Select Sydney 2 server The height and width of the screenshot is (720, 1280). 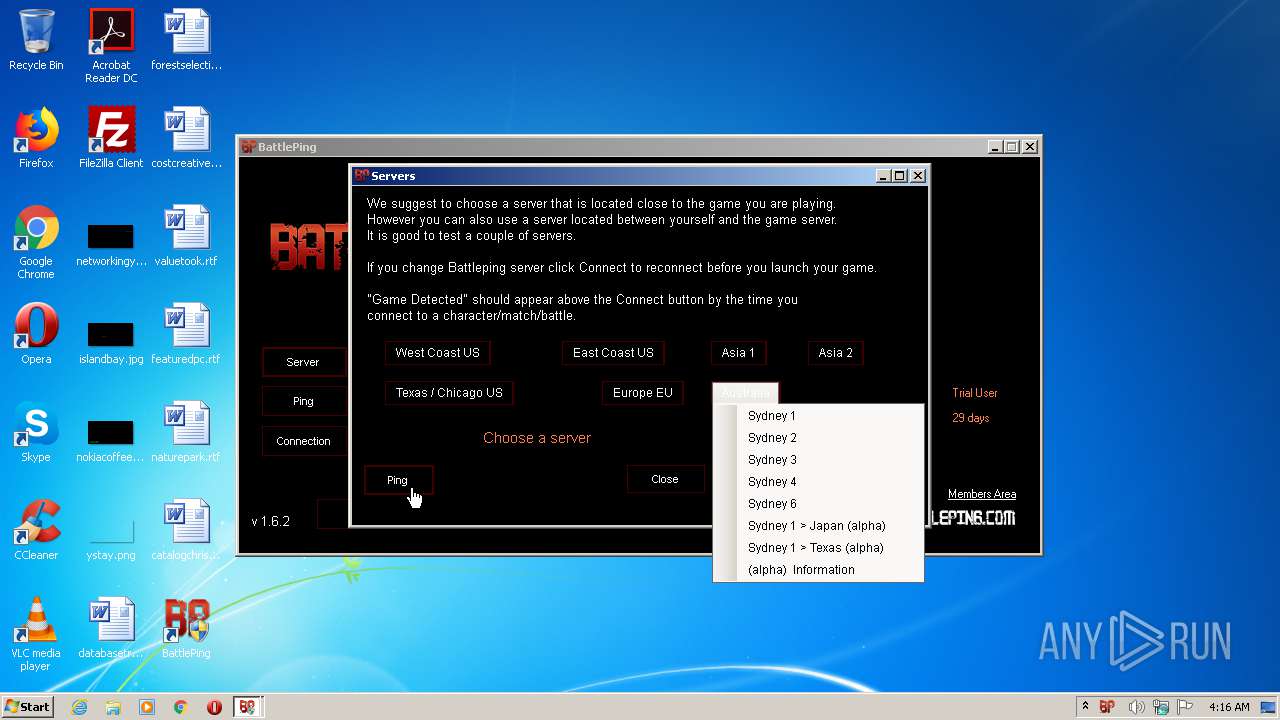tap(818, 438)
